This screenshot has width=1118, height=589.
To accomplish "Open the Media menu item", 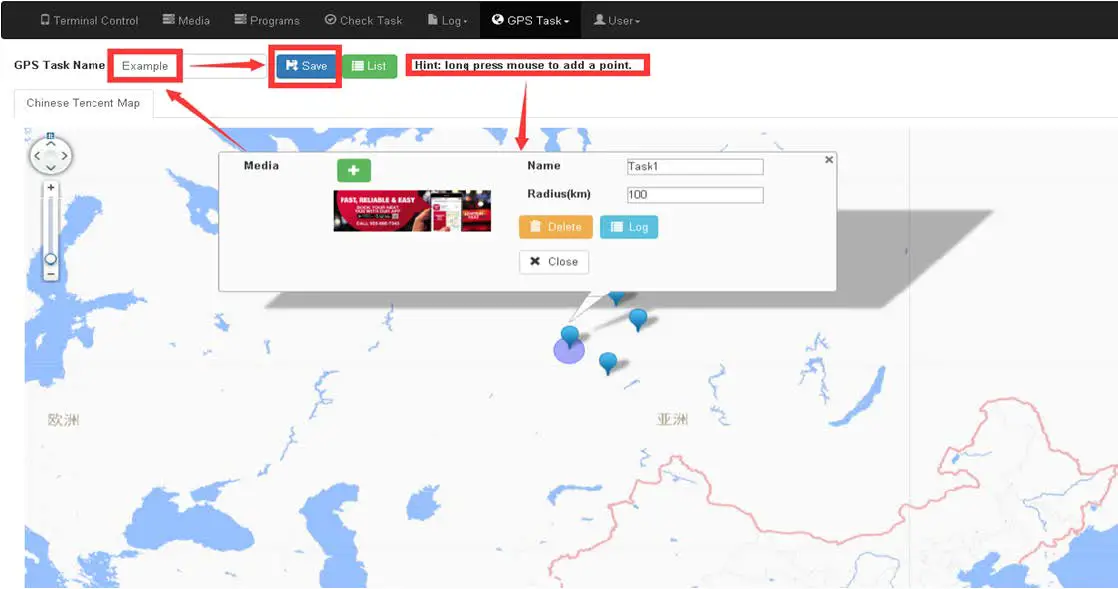I will coord(186,20).
